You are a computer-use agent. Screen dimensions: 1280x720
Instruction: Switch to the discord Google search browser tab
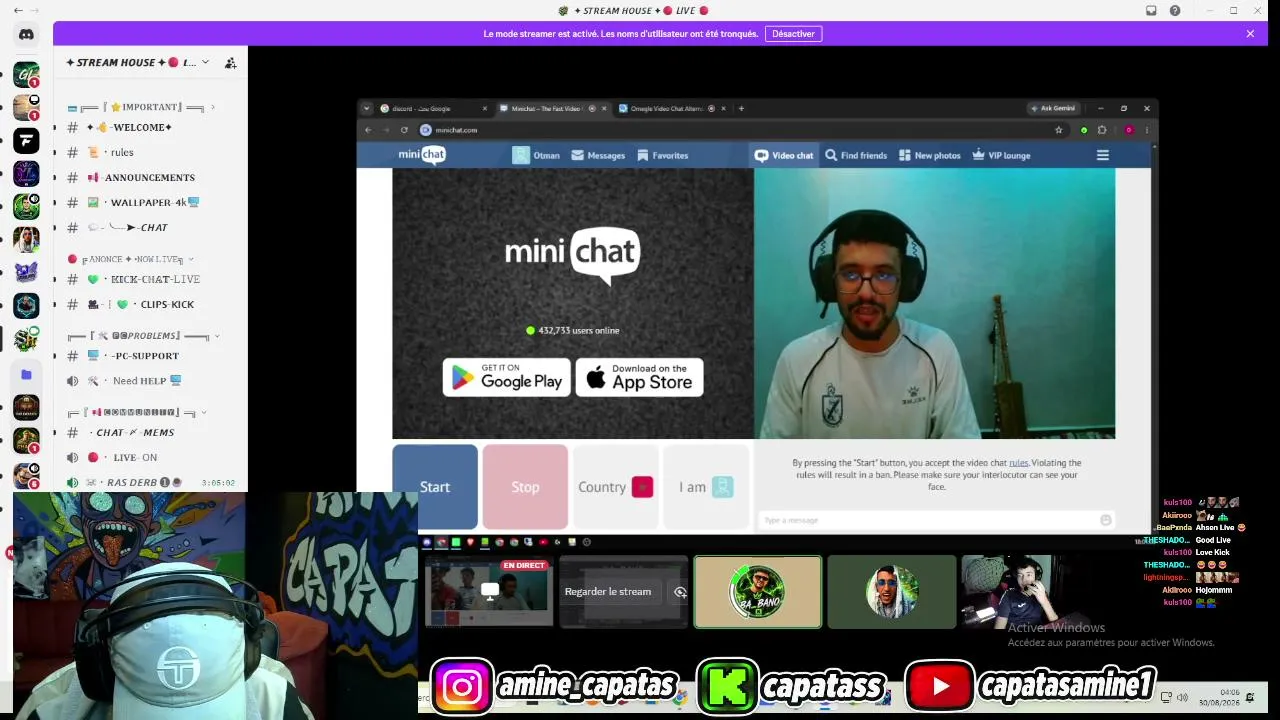(435, 108)
